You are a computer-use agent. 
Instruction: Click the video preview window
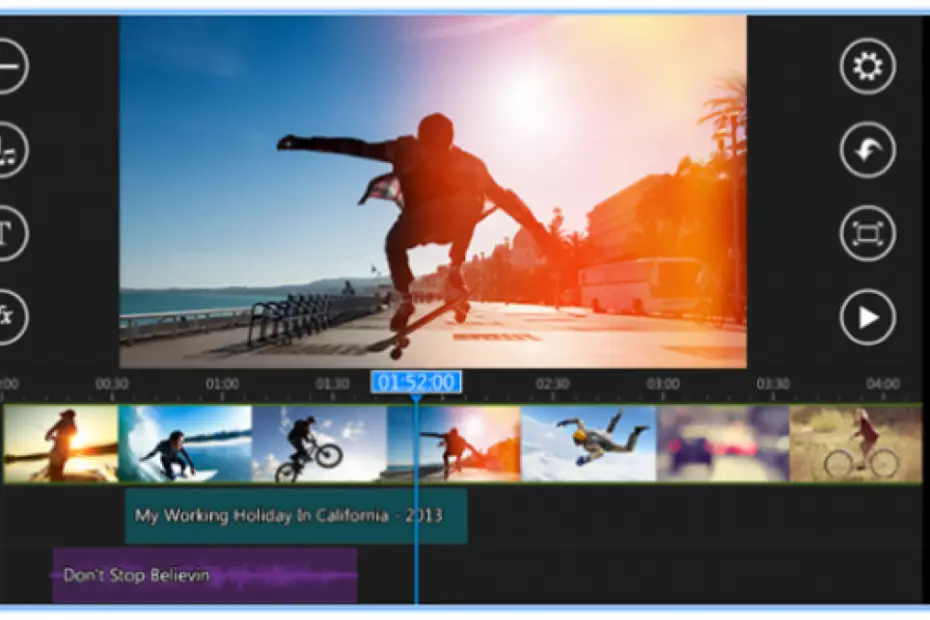(433, 192)
